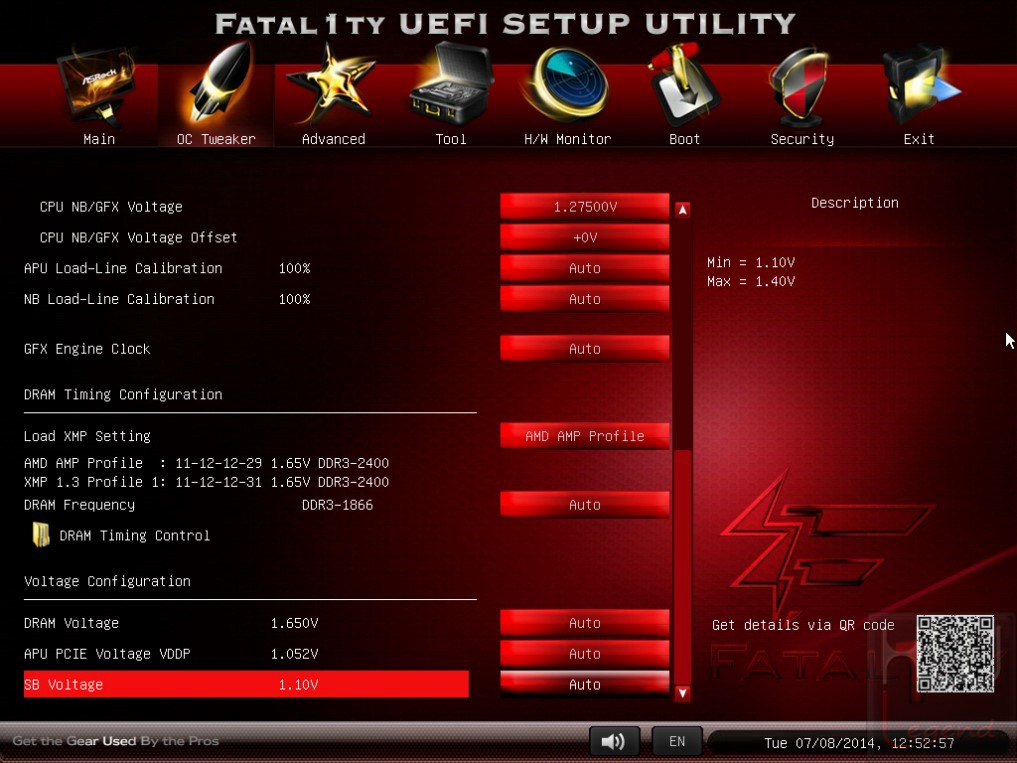Open the CPU NB/GFX Voltage 1.27500V field

pos(585,206)
